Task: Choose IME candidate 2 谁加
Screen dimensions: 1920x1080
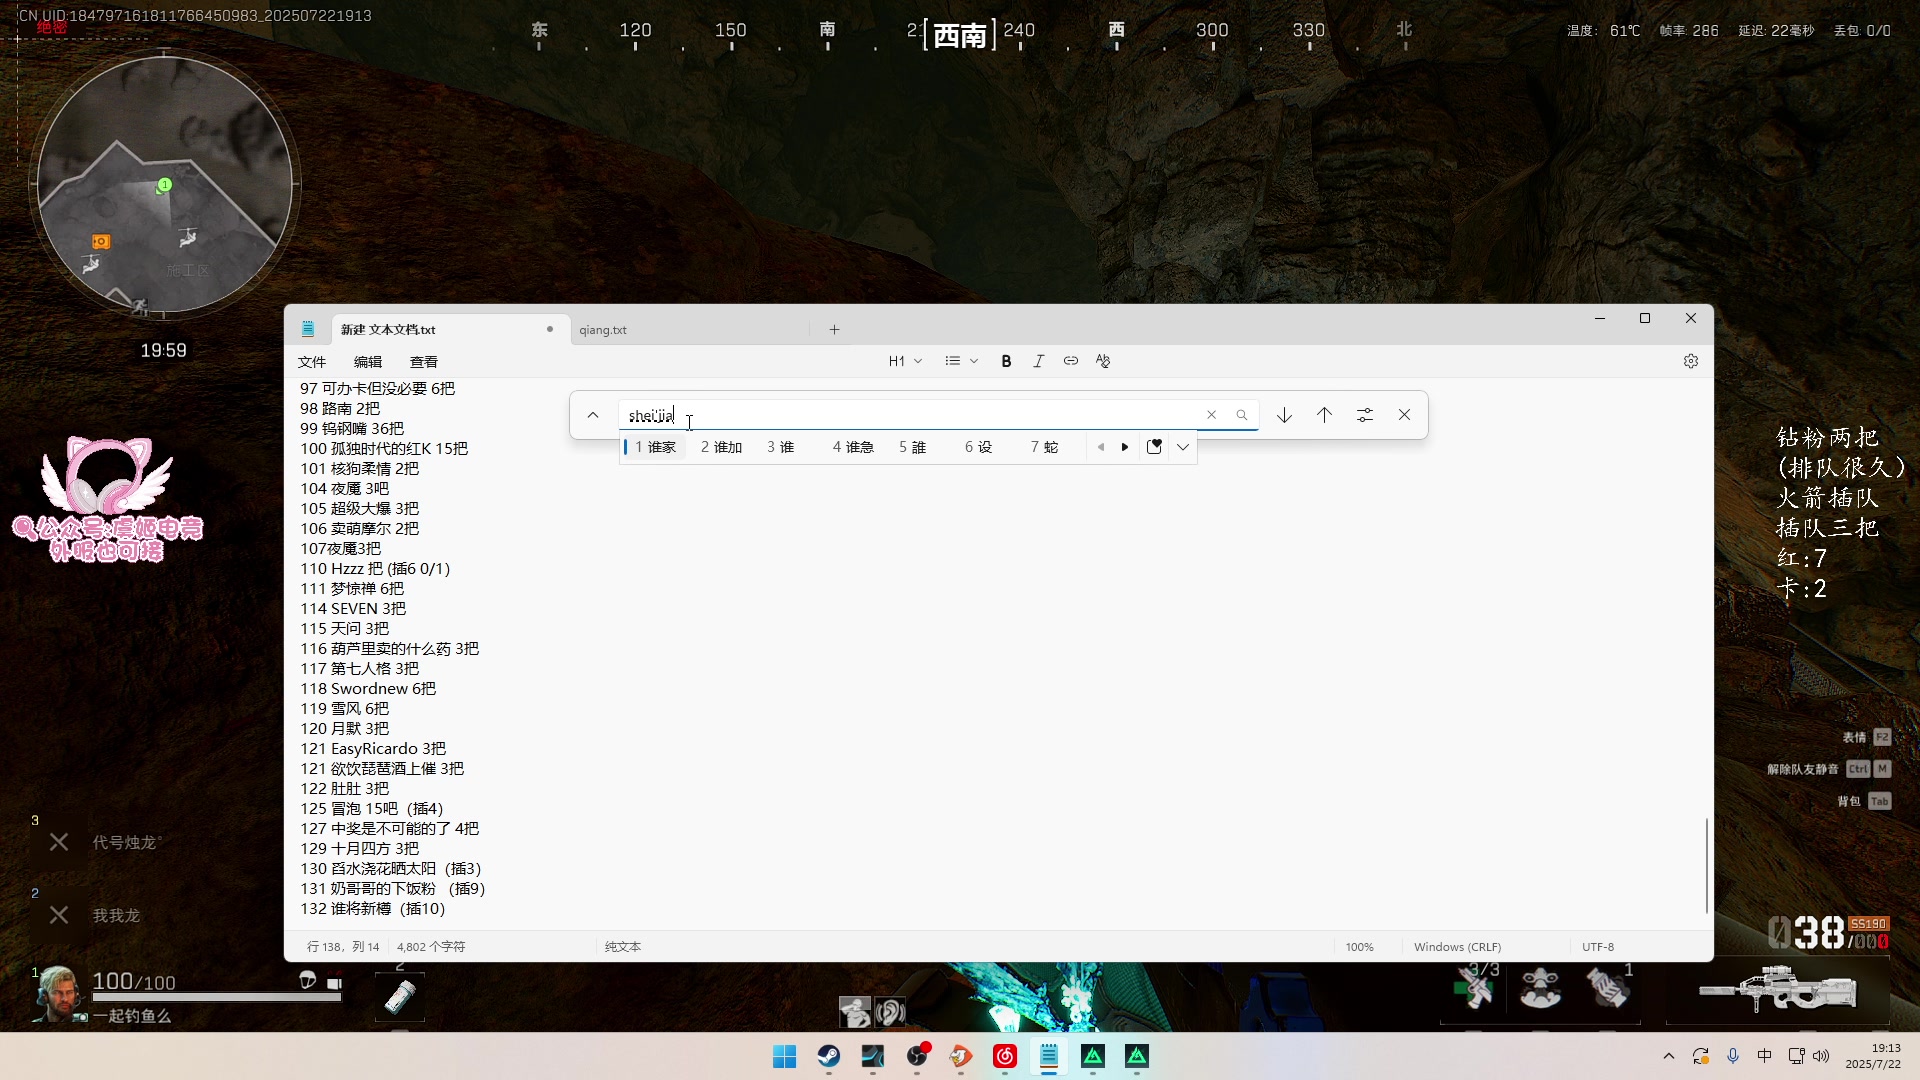Action: tap(721, 447)
